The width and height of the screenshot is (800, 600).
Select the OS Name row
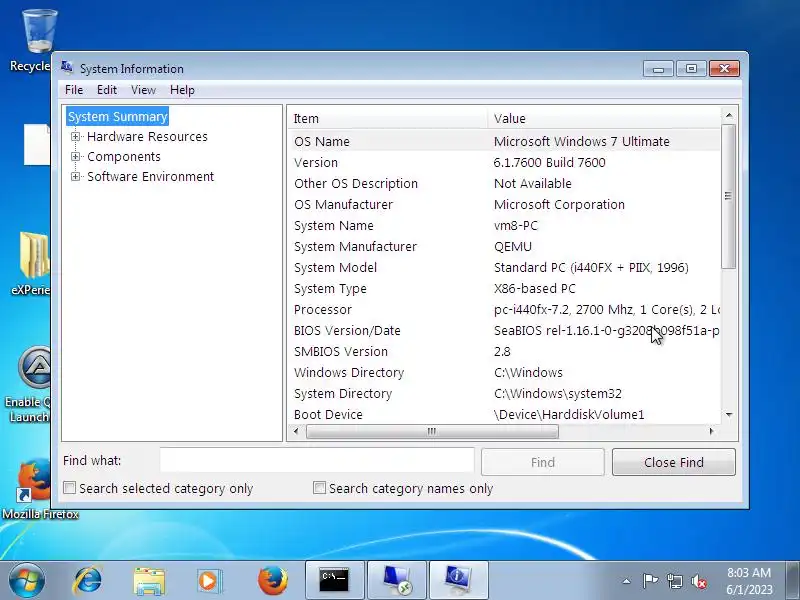click(504, 141)
